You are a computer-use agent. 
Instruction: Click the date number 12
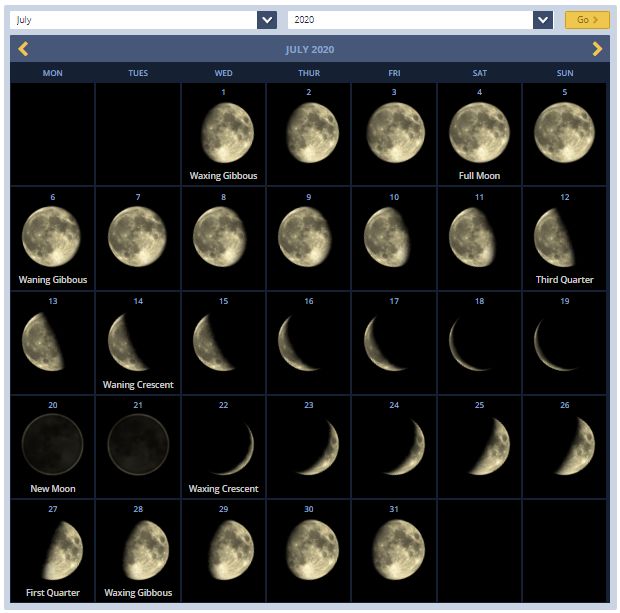[565, 197]
